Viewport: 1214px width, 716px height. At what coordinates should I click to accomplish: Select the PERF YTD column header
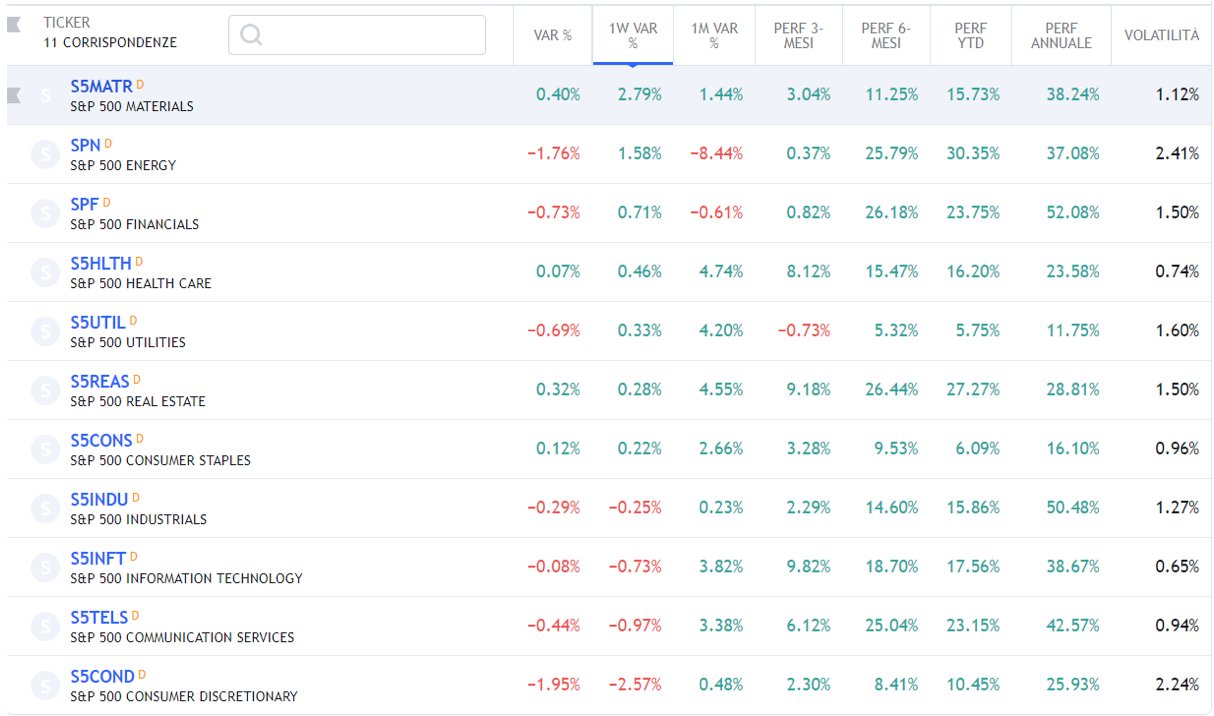tap(970, 35)
